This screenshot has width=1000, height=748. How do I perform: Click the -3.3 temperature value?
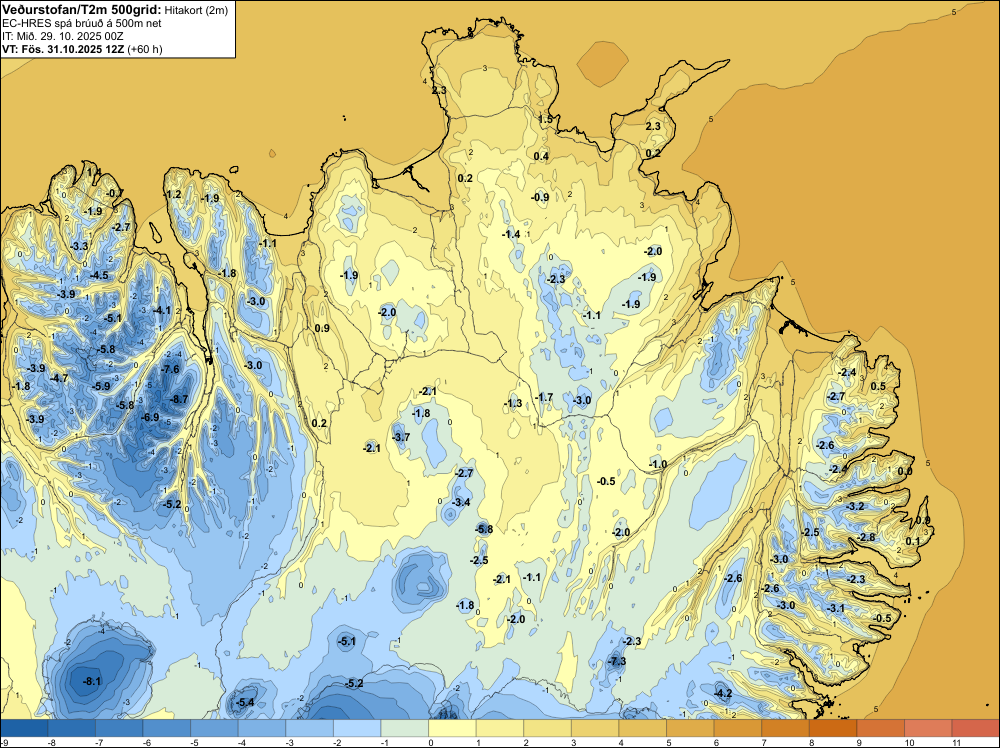(x=79, y=246)
